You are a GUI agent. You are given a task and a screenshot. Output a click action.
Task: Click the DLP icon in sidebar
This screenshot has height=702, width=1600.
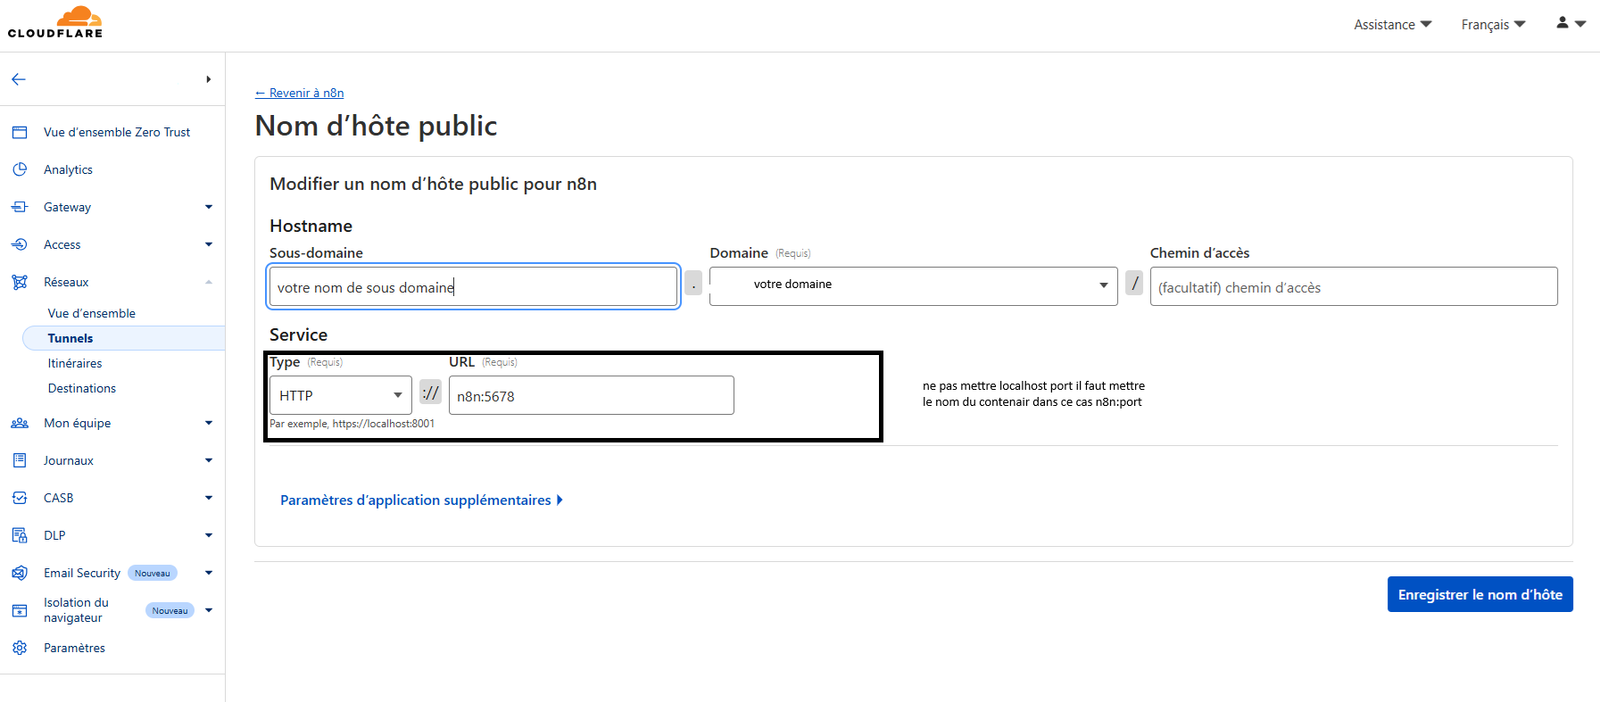point(20,535)
